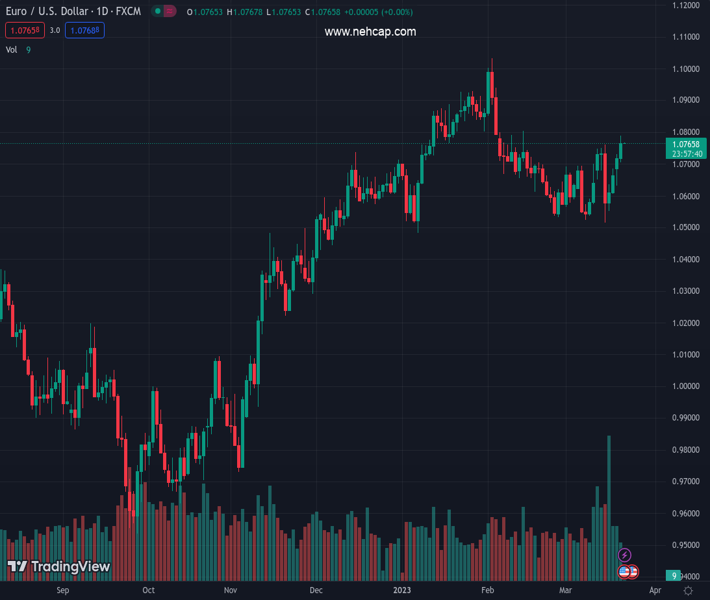Open chart settings gear icon
The image size is (710, 600).
pyautogui.click(x=688, y=591)
